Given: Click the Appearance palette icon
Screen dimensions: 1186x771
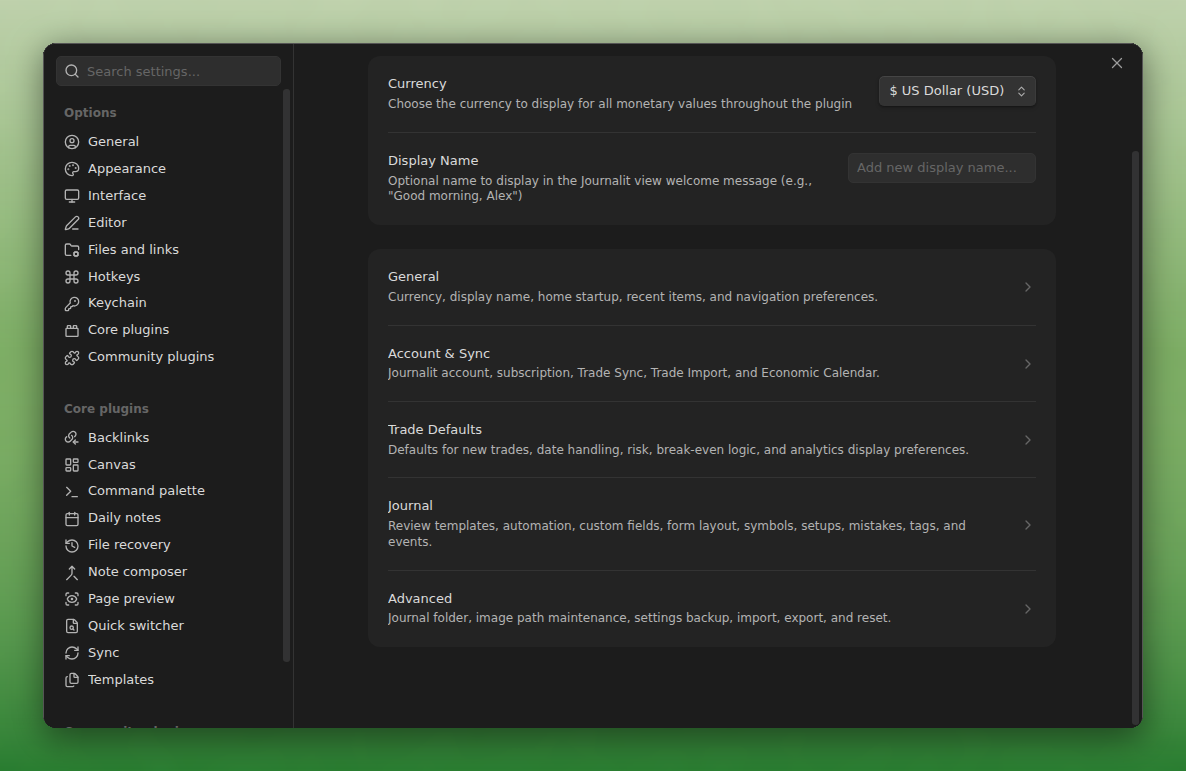Looking at the screenshot, I should tap(72, 169).
